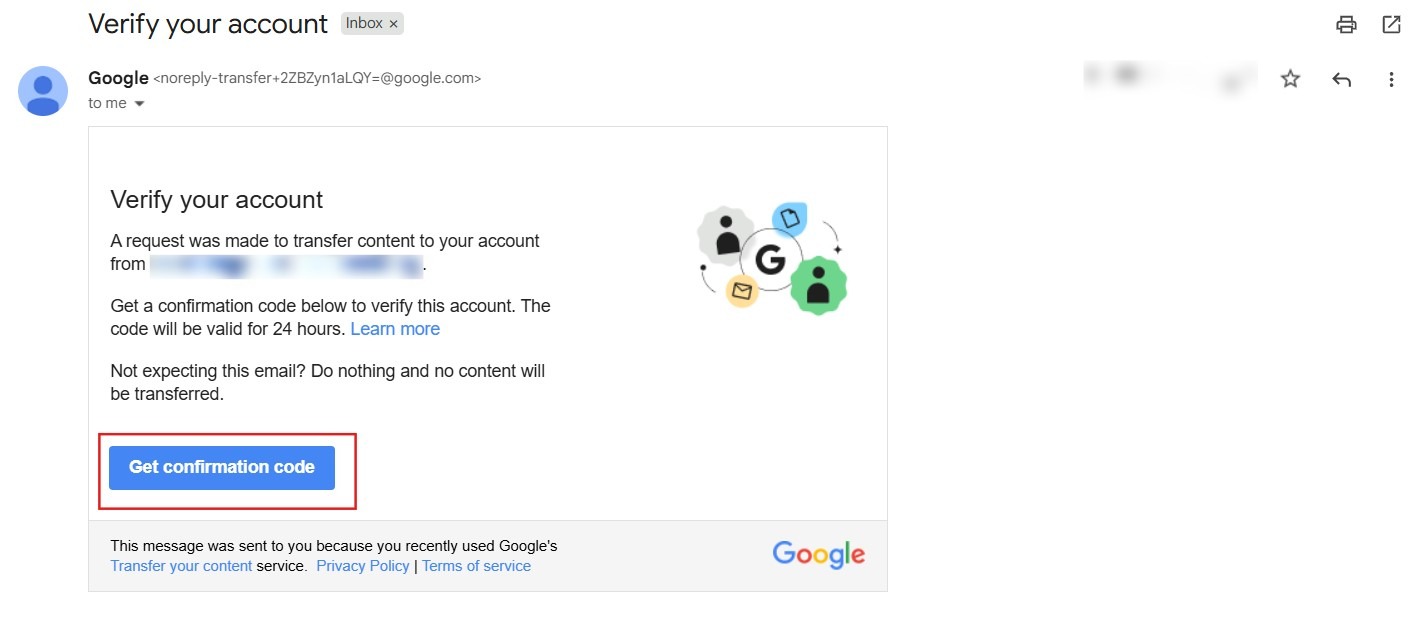Open the Terms of service link
This screenshot has height=625, width=1416.
tap(476, 566)
